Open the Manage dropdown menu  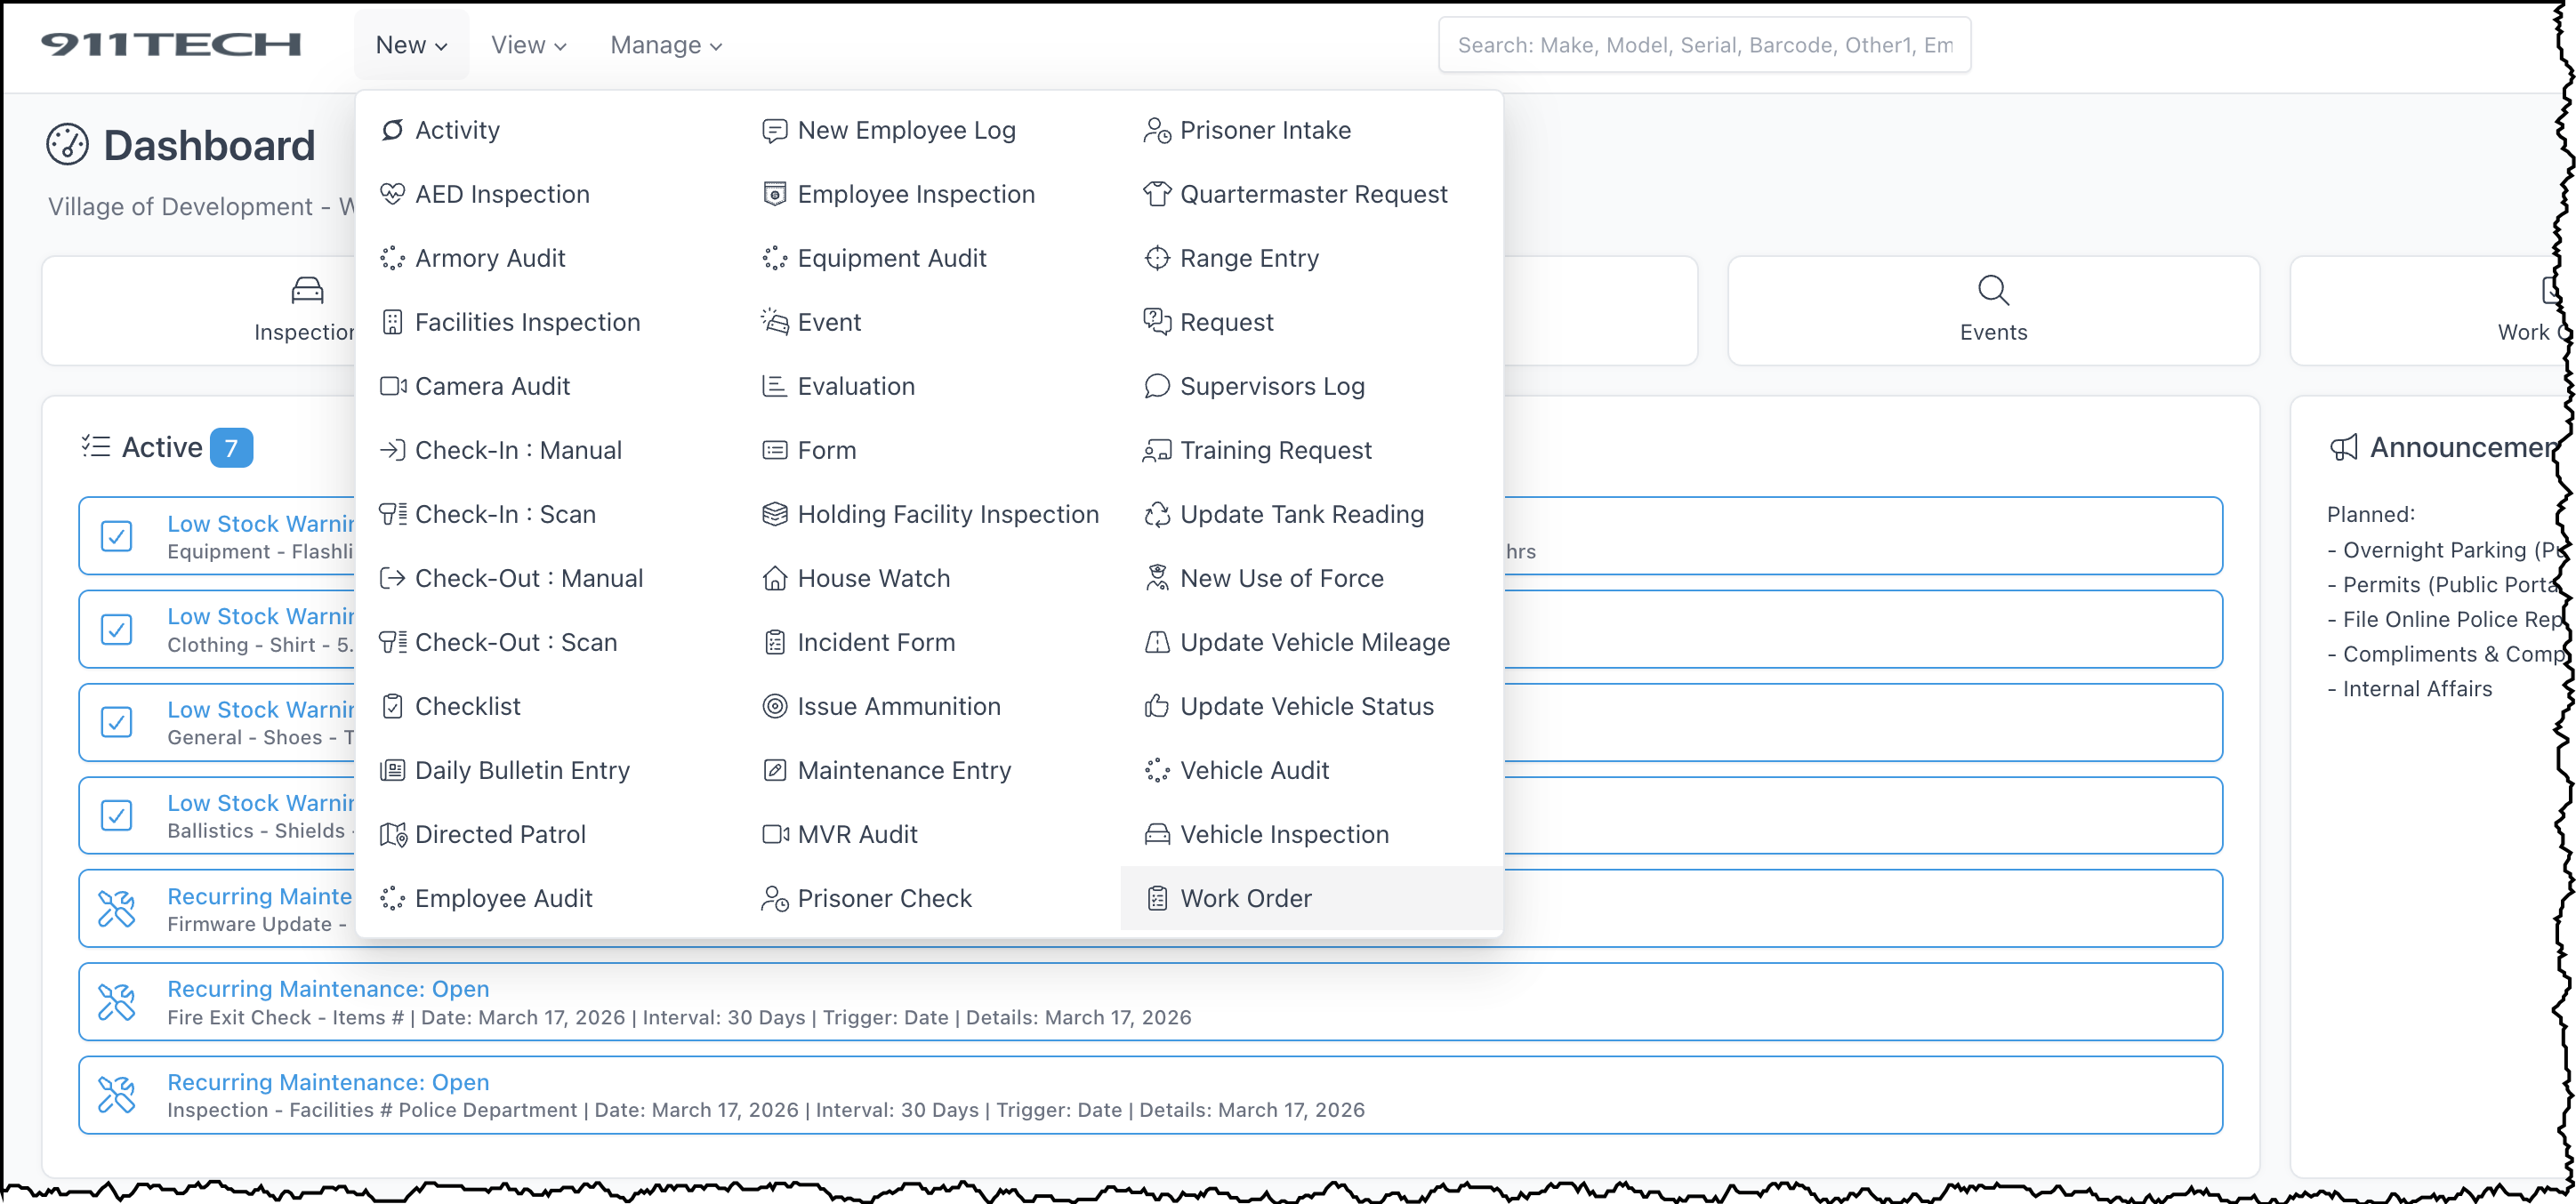[x=665, y=45]
